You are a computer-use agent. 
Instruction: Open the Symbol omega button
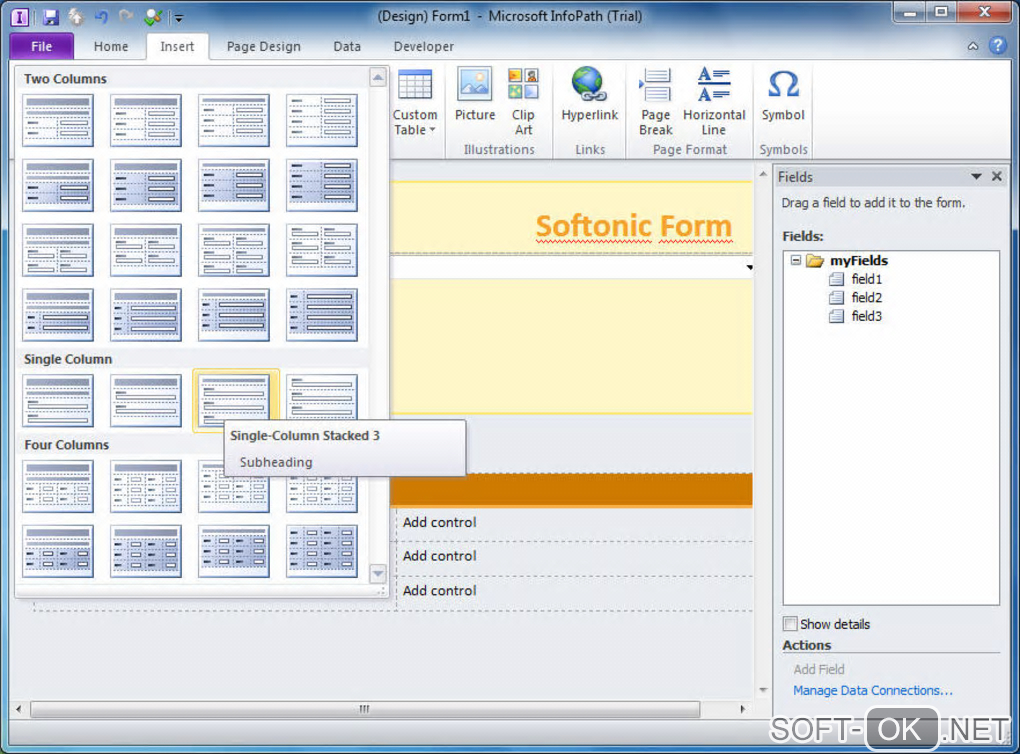[x=783, y=95]
